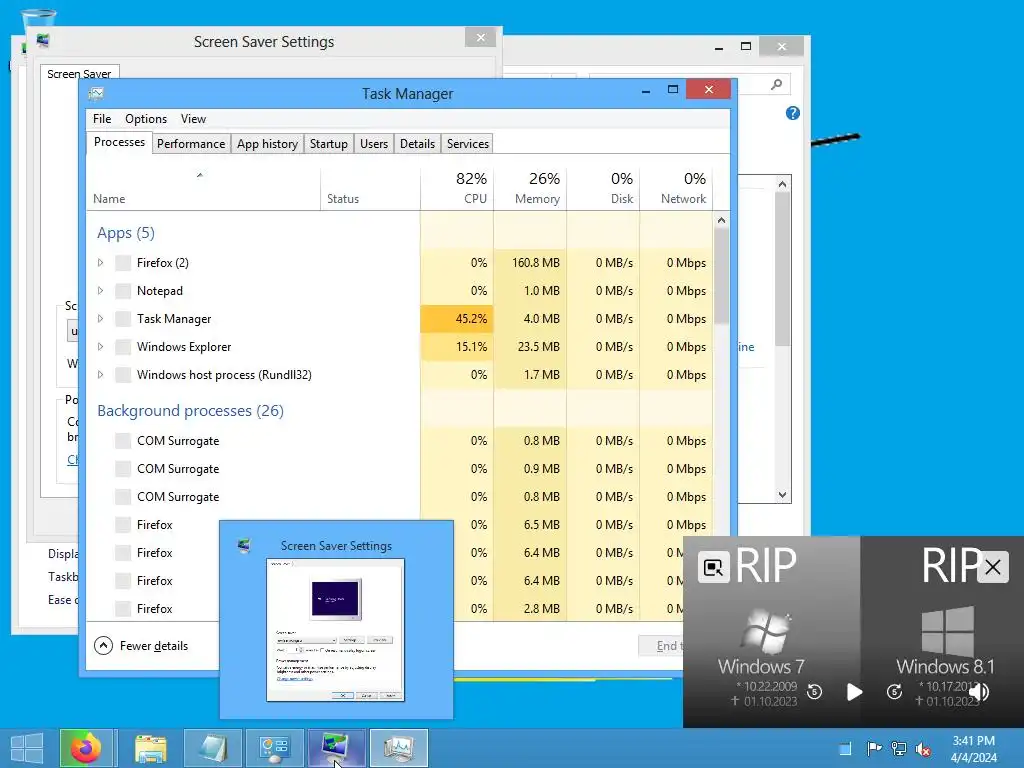Switch to the App history tab
This screenshot has height=768, width=1024.
(267, 144)
